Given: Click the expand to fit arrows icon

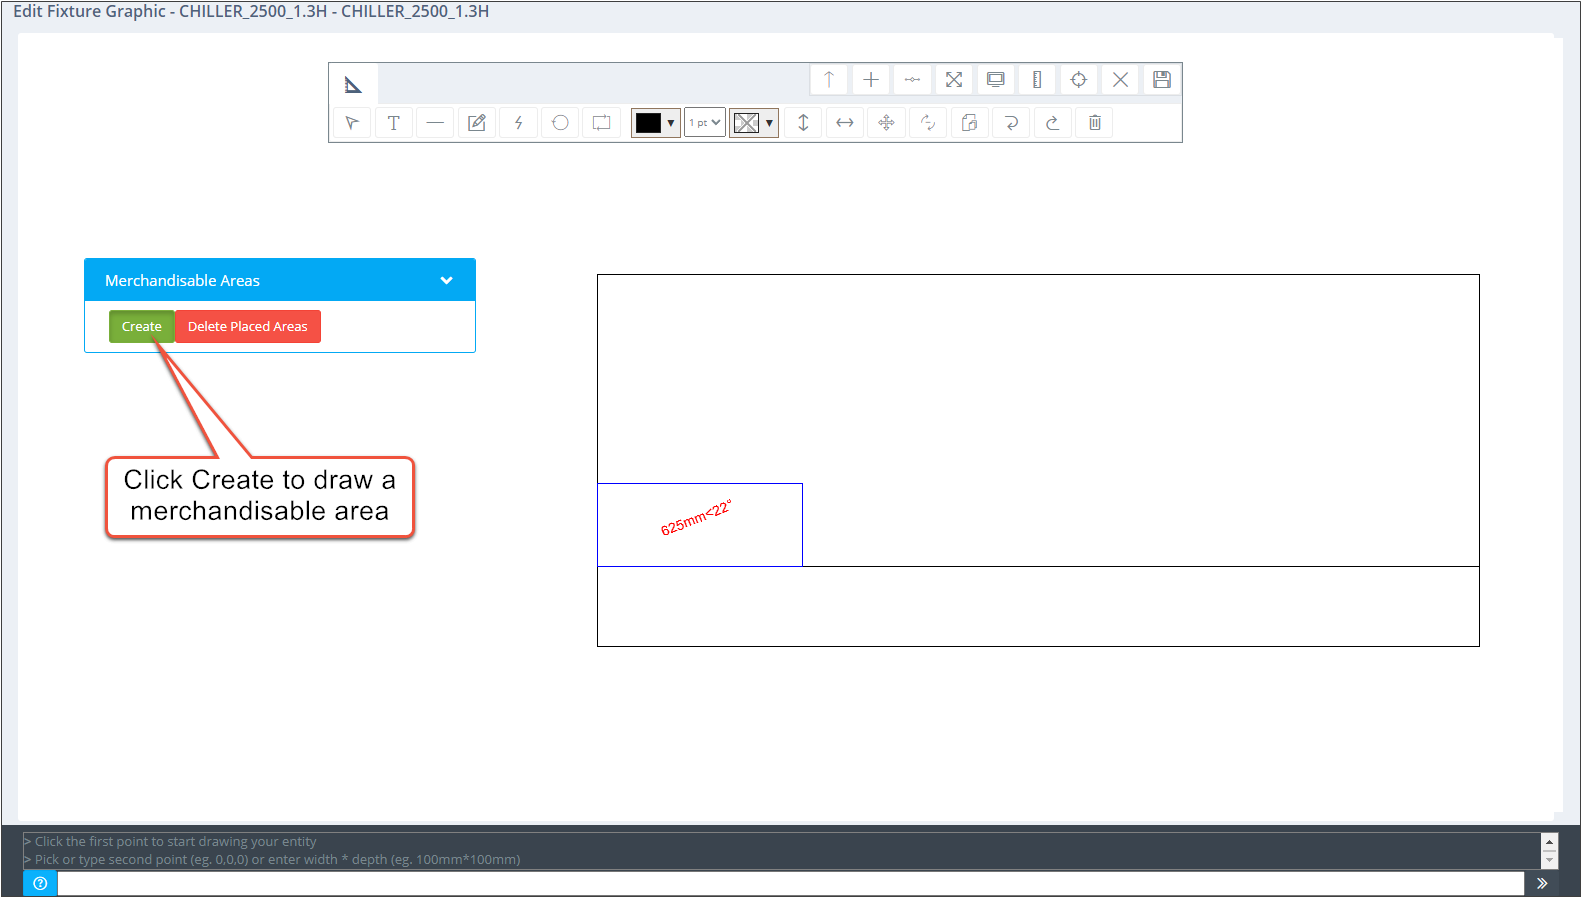Looking at the screenshot, I should [954, 80].
